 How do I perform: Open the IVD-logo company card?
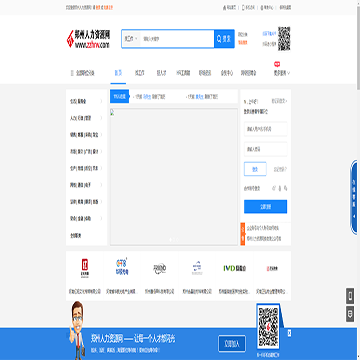tap(235, 276)
